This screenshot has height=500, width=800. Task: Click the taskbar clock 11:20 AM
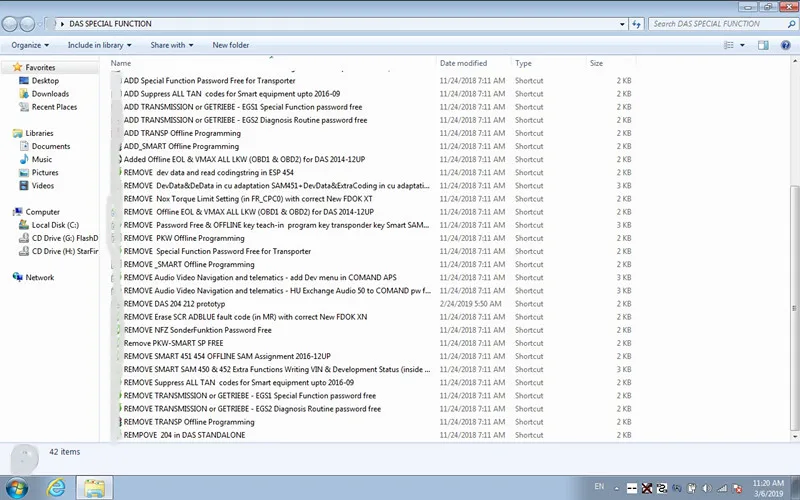(x=768, y=488)
